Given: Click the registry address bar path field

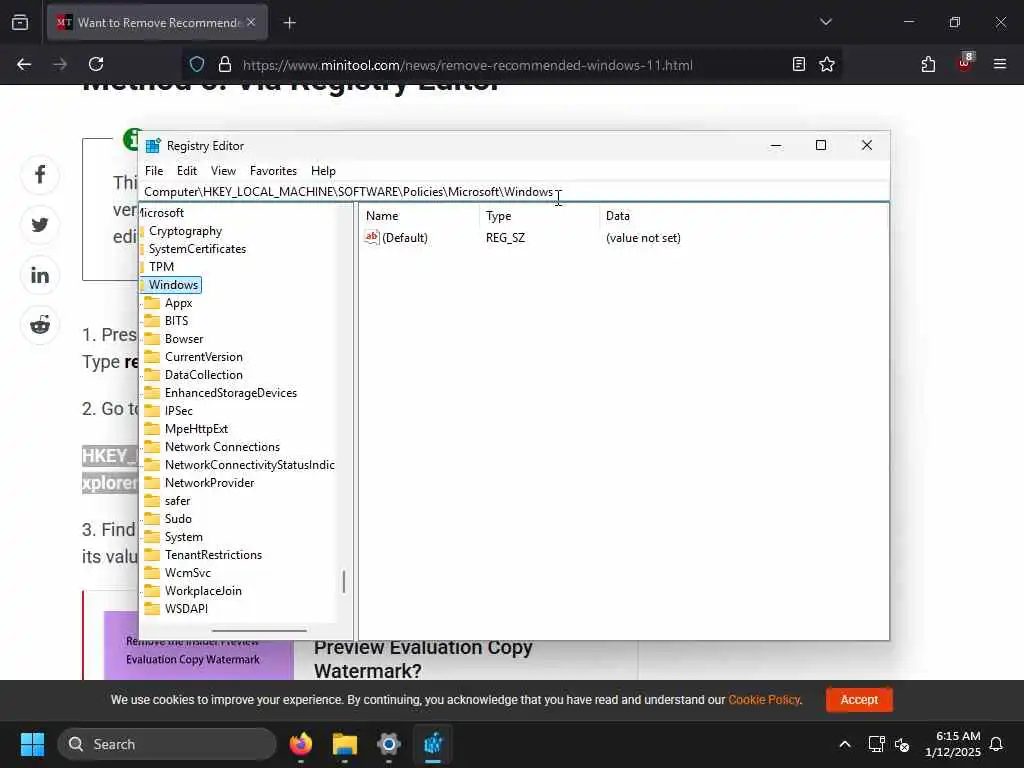Looking at the screenshot, I should click(x=514, y=191).
